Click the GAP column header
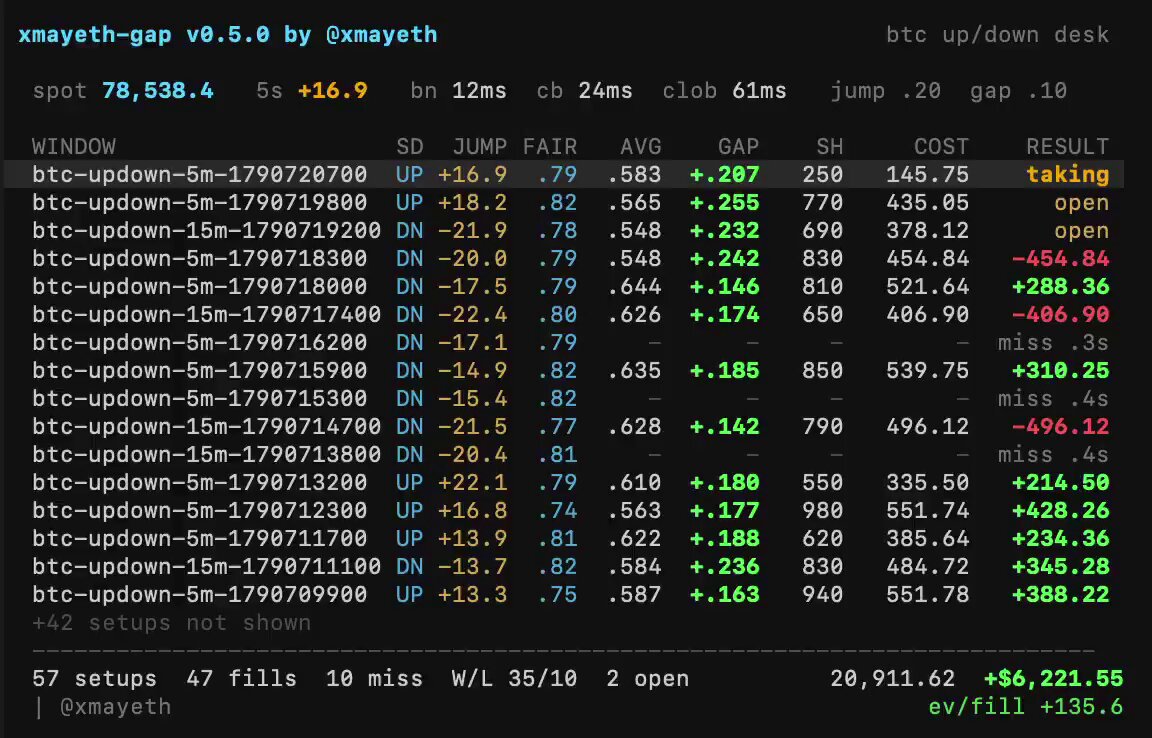Viewport: 1152px width, 738px height. (x=738, y=146)
